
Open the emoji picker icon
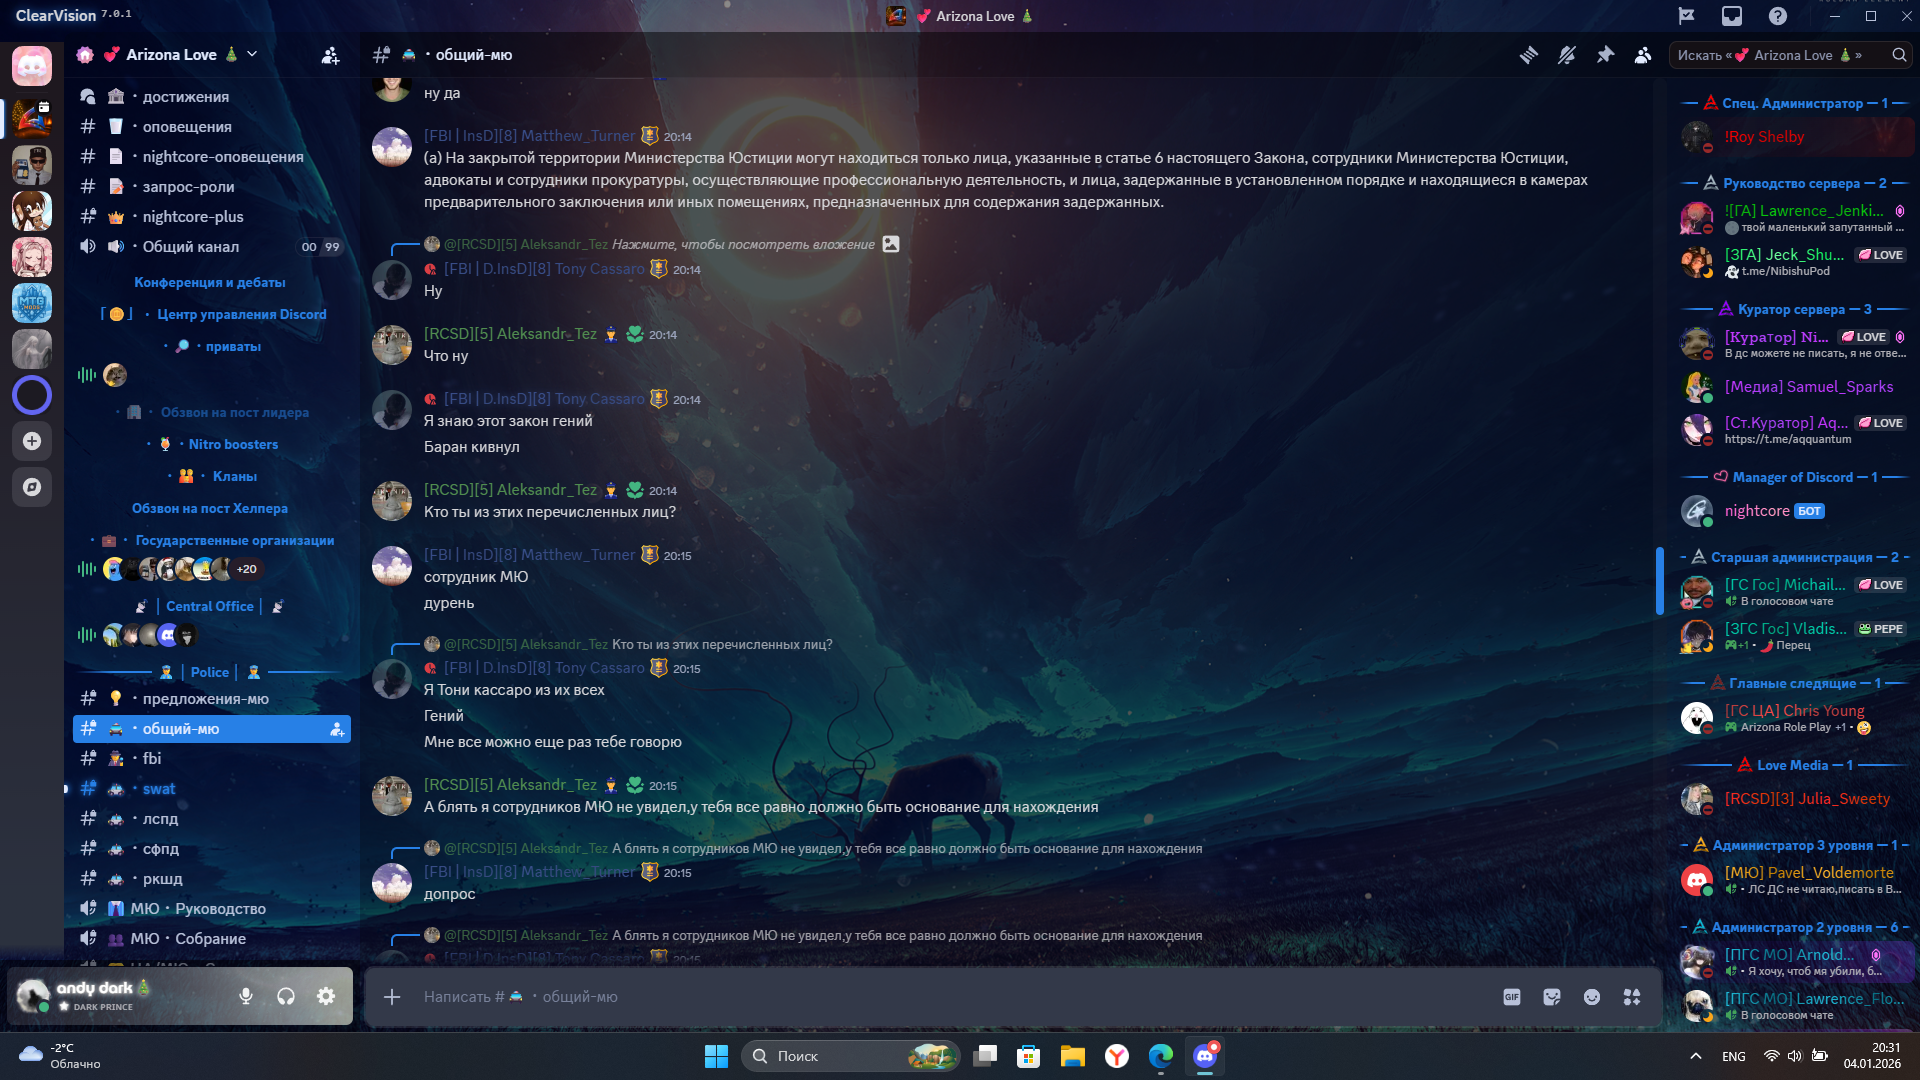tap(1592, 997)
